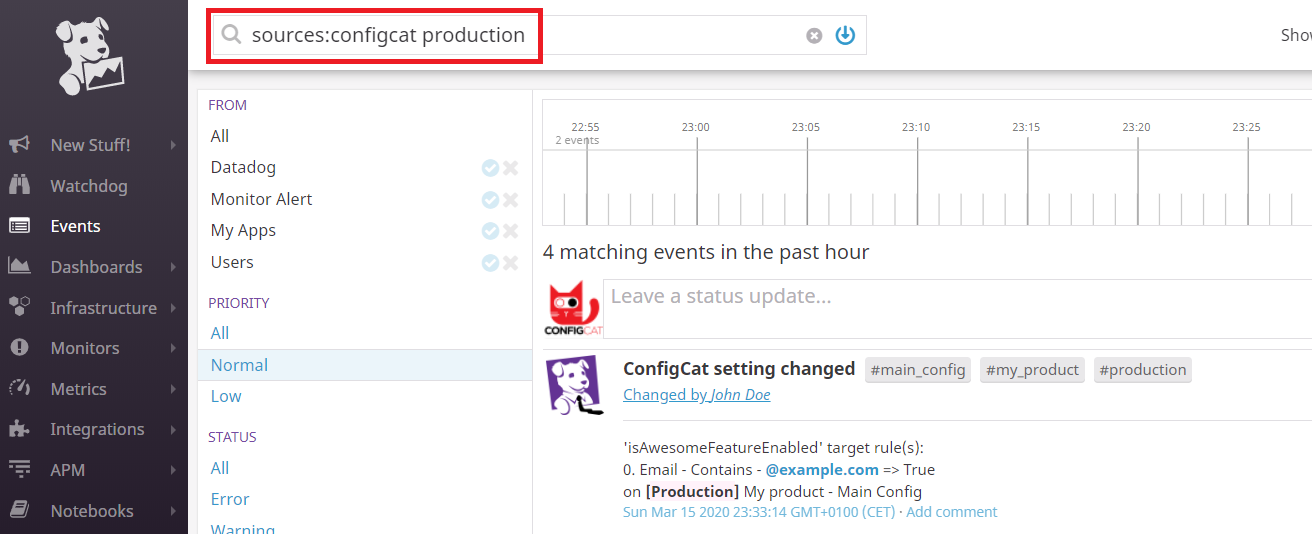Click the Integrations puzzle icon

(x=19, y=429)
